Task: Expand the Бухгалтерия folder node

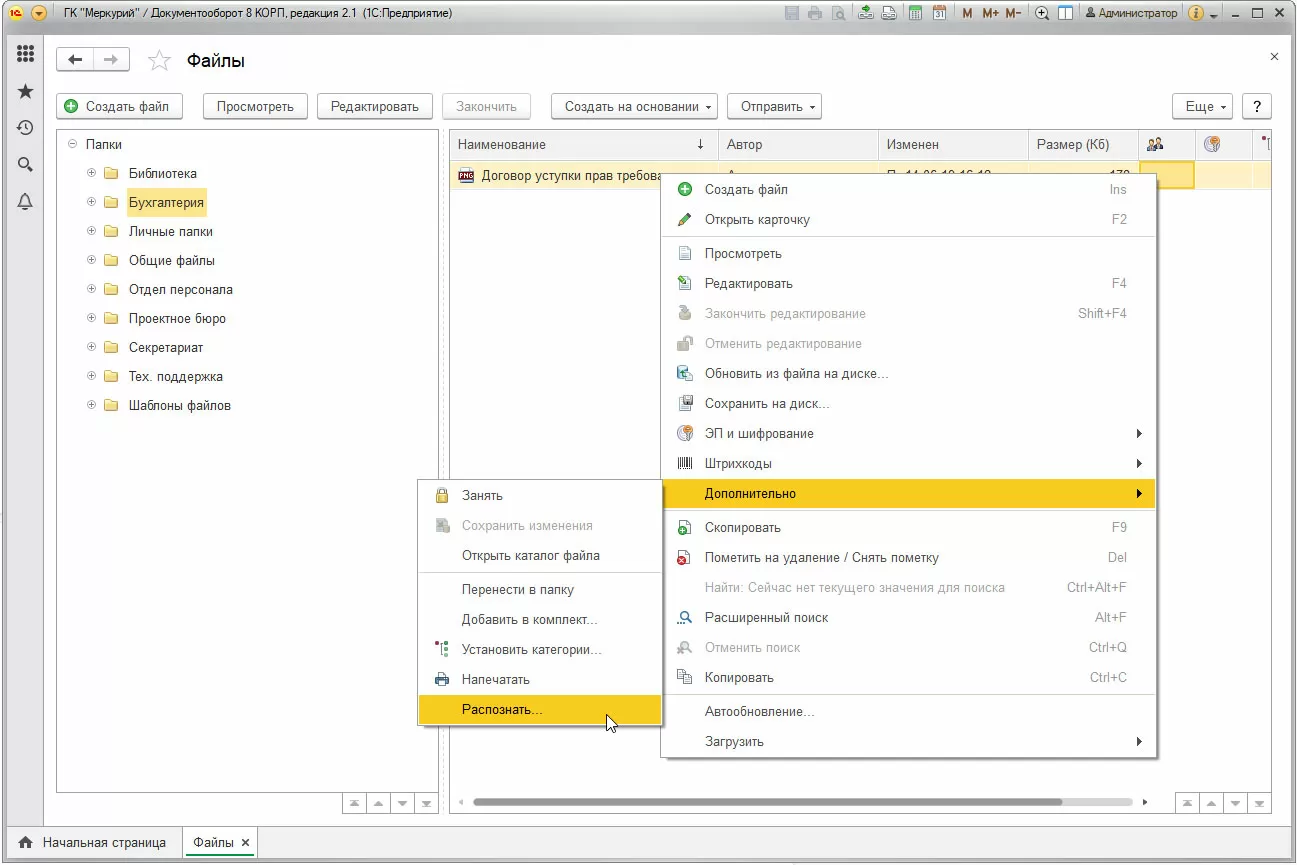Action: coord(92,202)
